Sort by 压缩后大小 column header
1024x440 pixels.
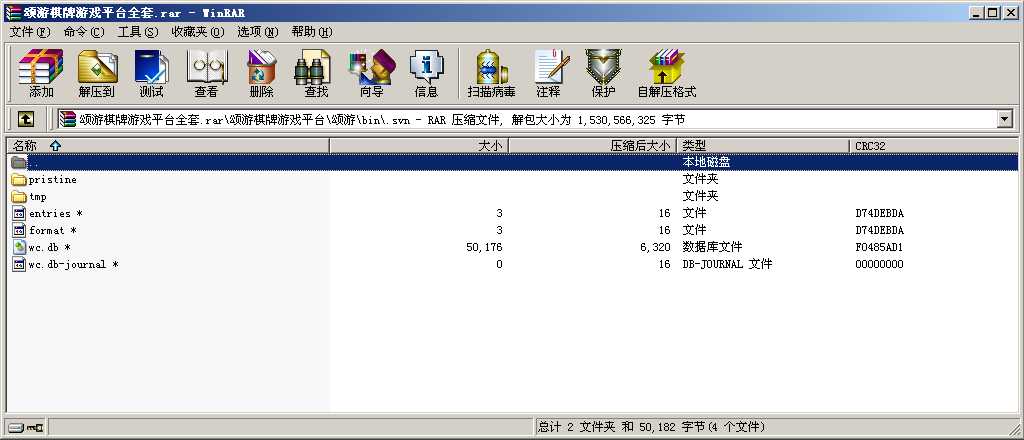(x=592, y=146)
